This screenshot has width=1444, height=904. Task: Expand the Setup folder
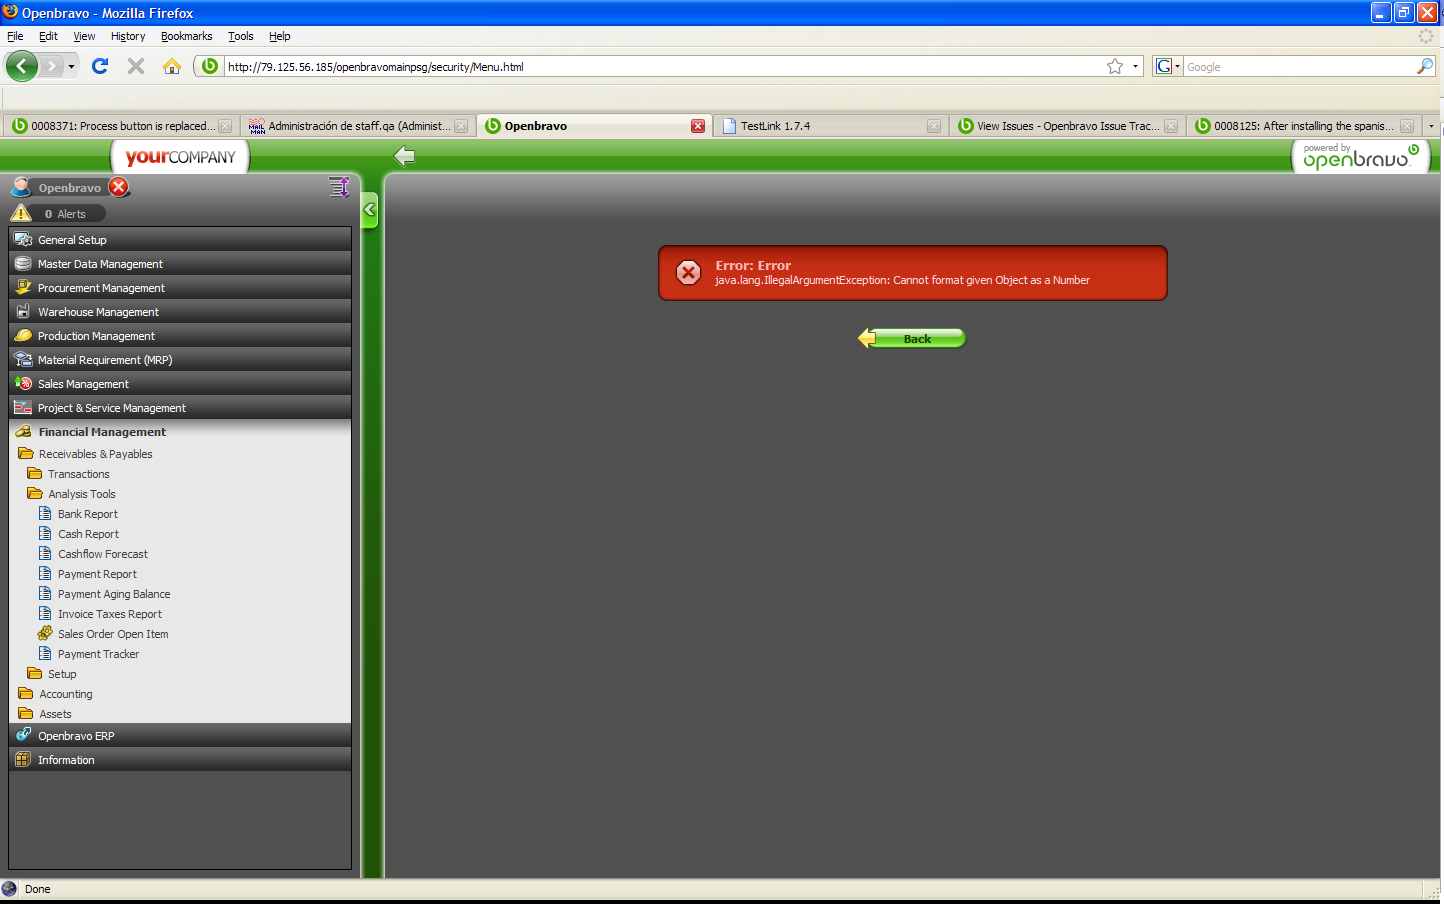[x=53, y=674]
